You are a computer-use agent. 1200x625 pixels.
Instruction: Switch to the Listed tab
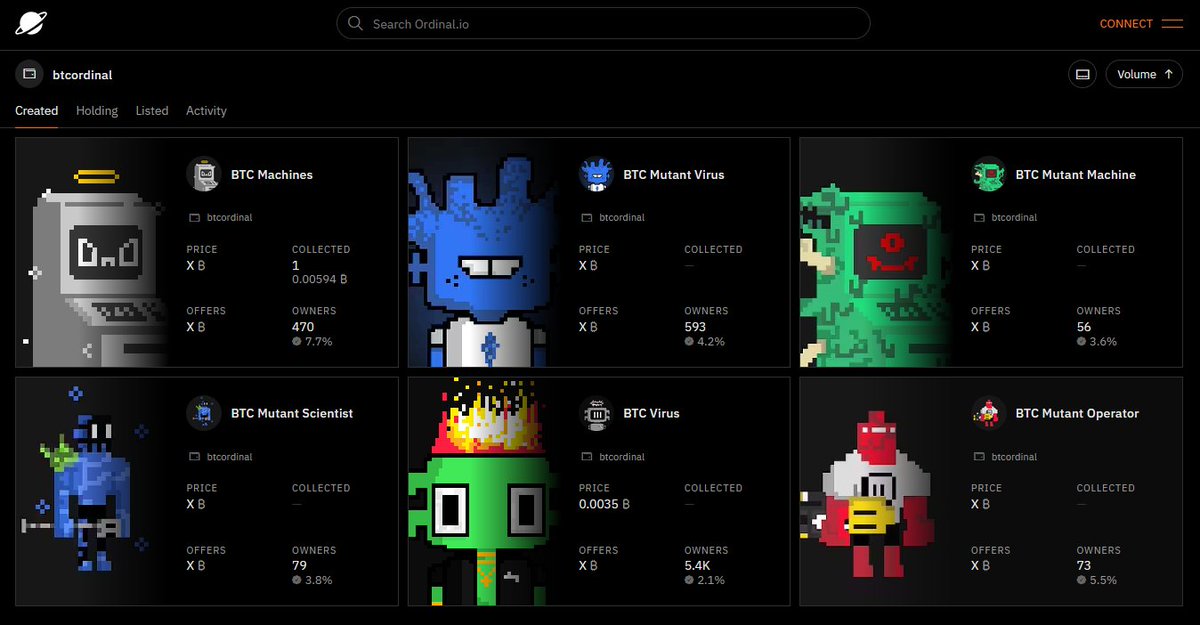[x=152, y=111]
